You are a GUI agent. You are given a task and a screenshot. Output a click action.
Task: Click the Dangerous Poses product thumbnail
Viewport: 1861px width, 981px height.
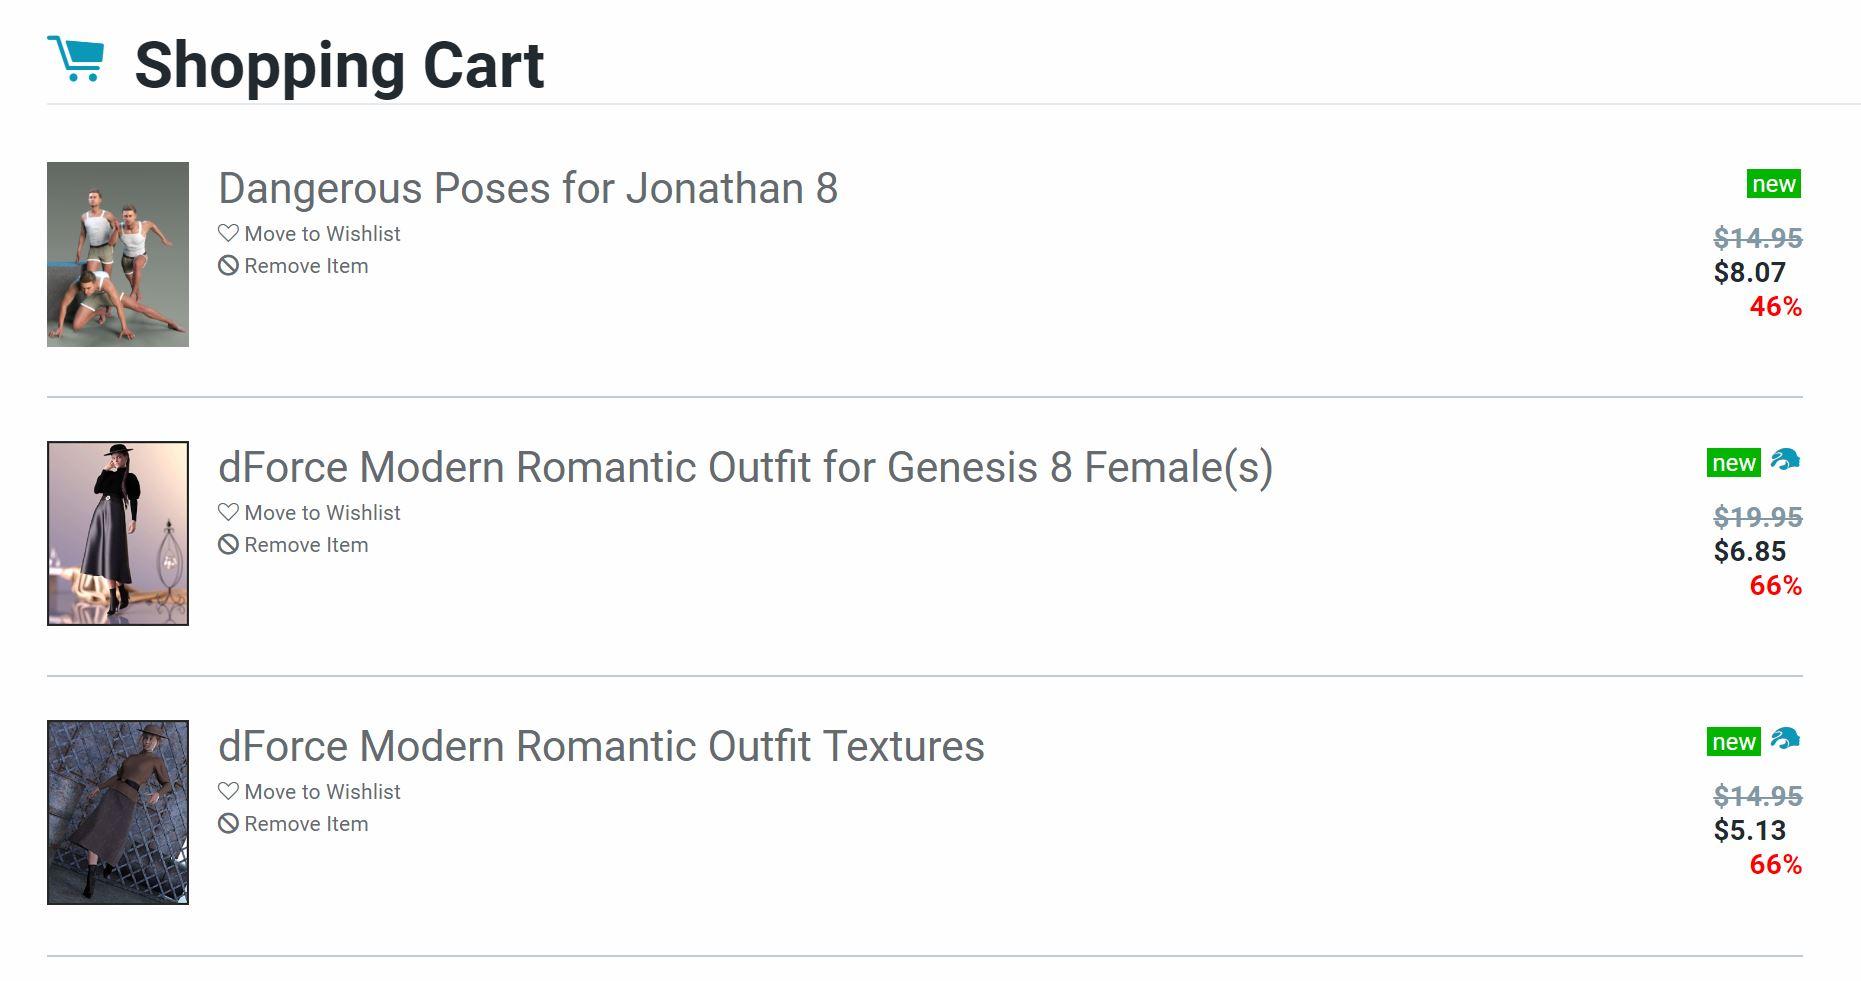click(118, 254)
